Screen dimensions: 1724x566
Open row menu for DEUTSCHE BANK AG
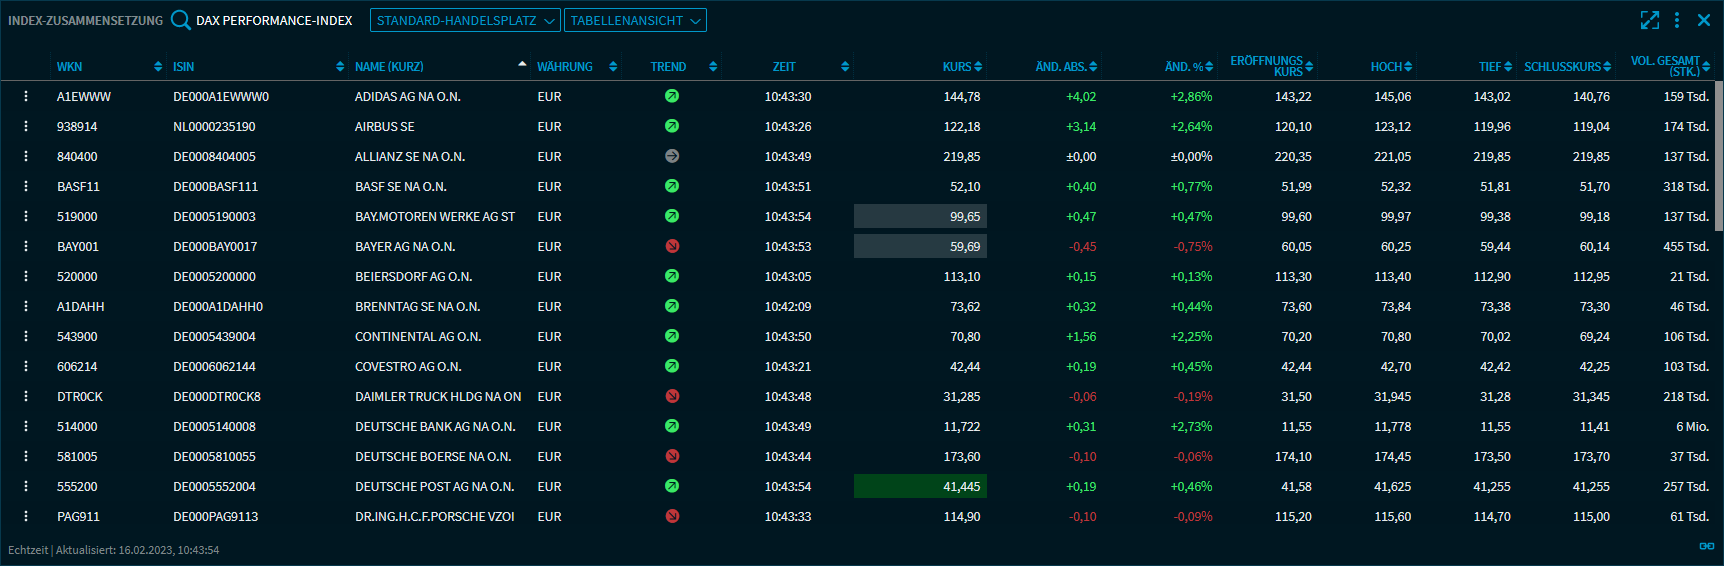26,427
